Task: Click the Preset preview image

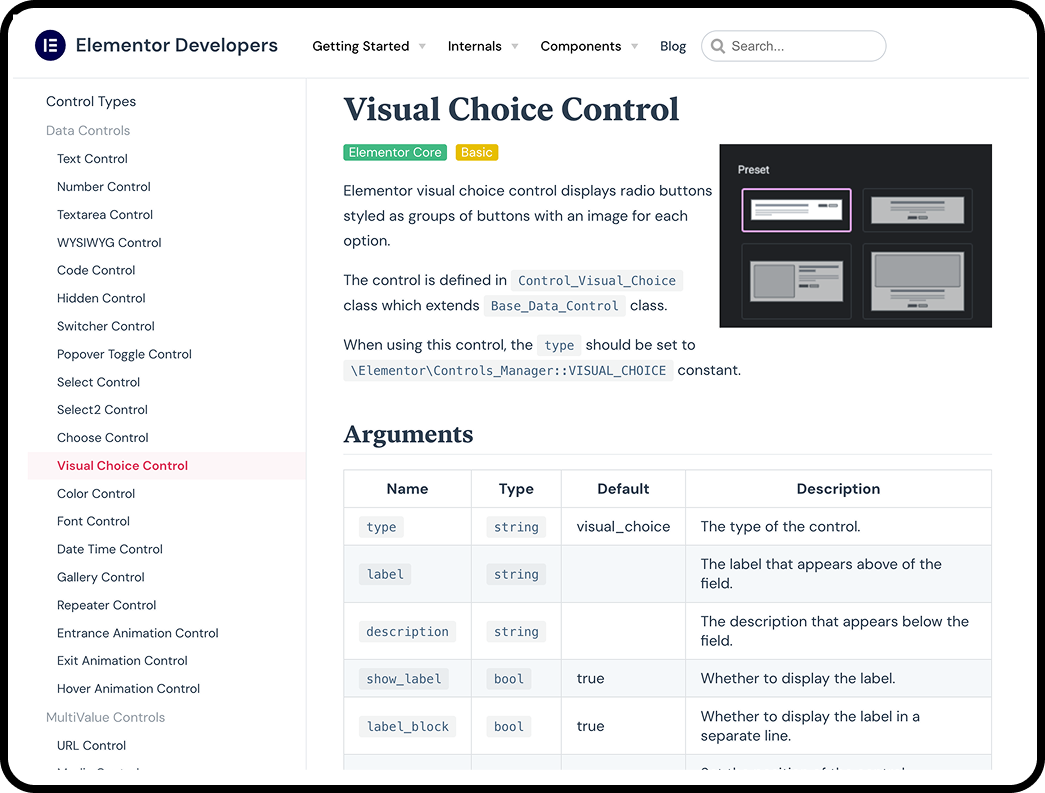Action: 855,236
